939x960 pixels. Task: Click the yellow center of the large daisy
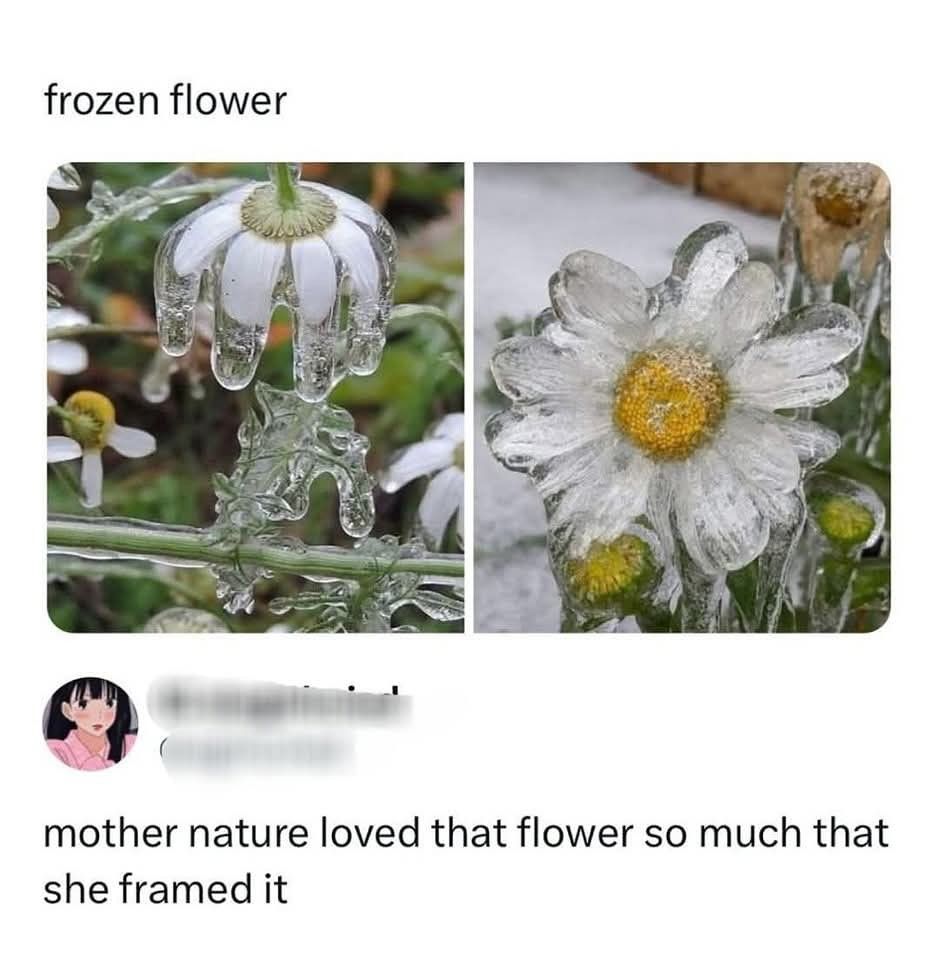(669, 403)
